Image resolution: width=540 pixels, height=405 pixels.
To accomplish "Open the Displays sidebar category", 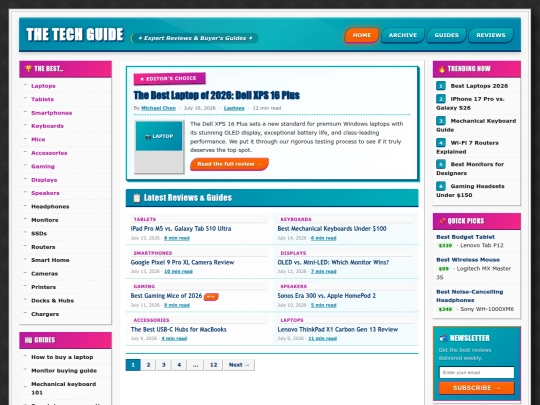I will tap(44, 180).
